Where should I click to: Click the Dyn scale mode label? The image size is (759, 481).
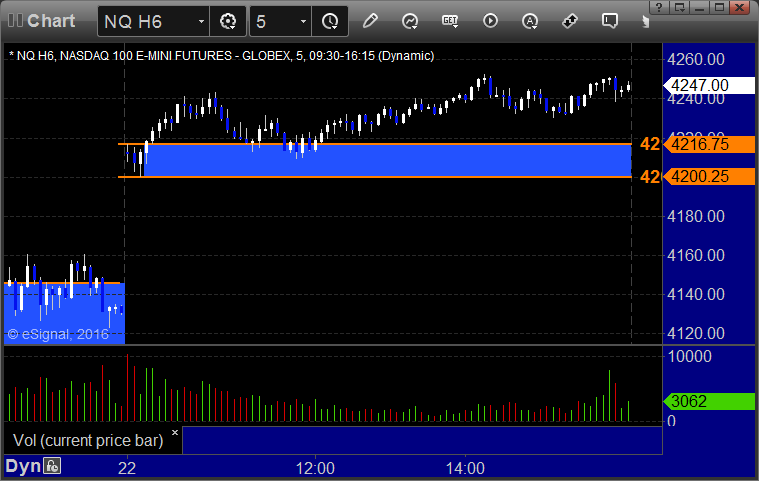[23, 466]
